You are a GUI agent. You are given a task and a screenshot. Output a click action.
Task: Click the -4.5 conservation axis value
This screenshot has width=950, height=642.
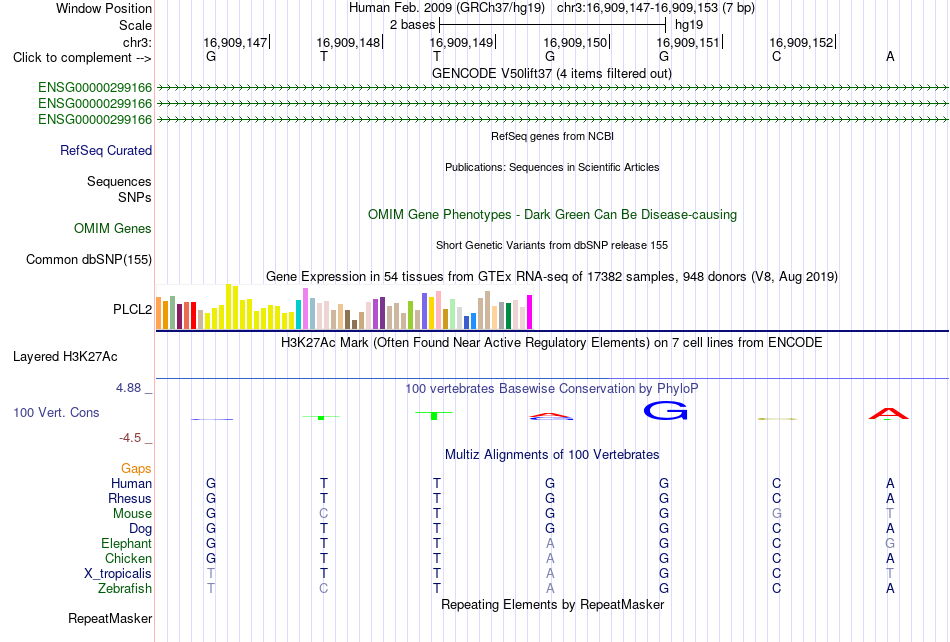(130, 437)
